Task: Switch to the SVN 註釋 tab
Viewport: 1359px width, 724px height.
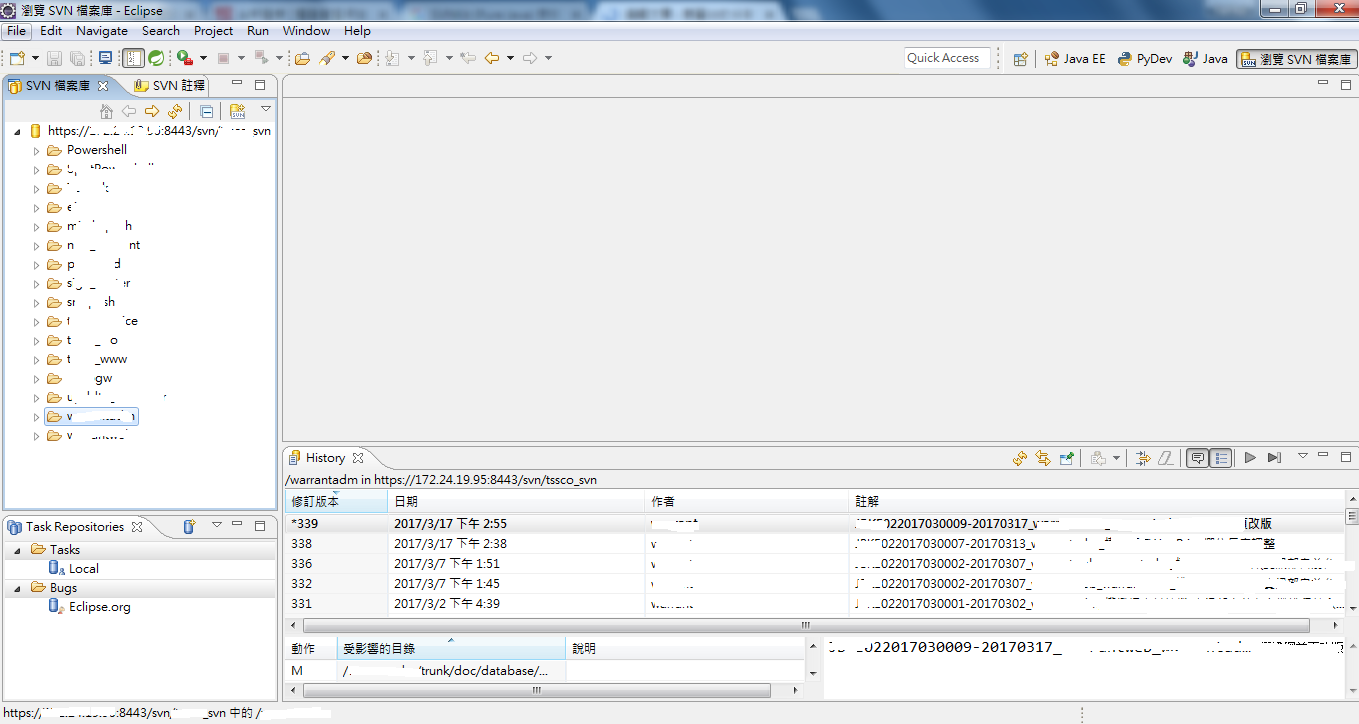Action: click(x=170, y=86)
